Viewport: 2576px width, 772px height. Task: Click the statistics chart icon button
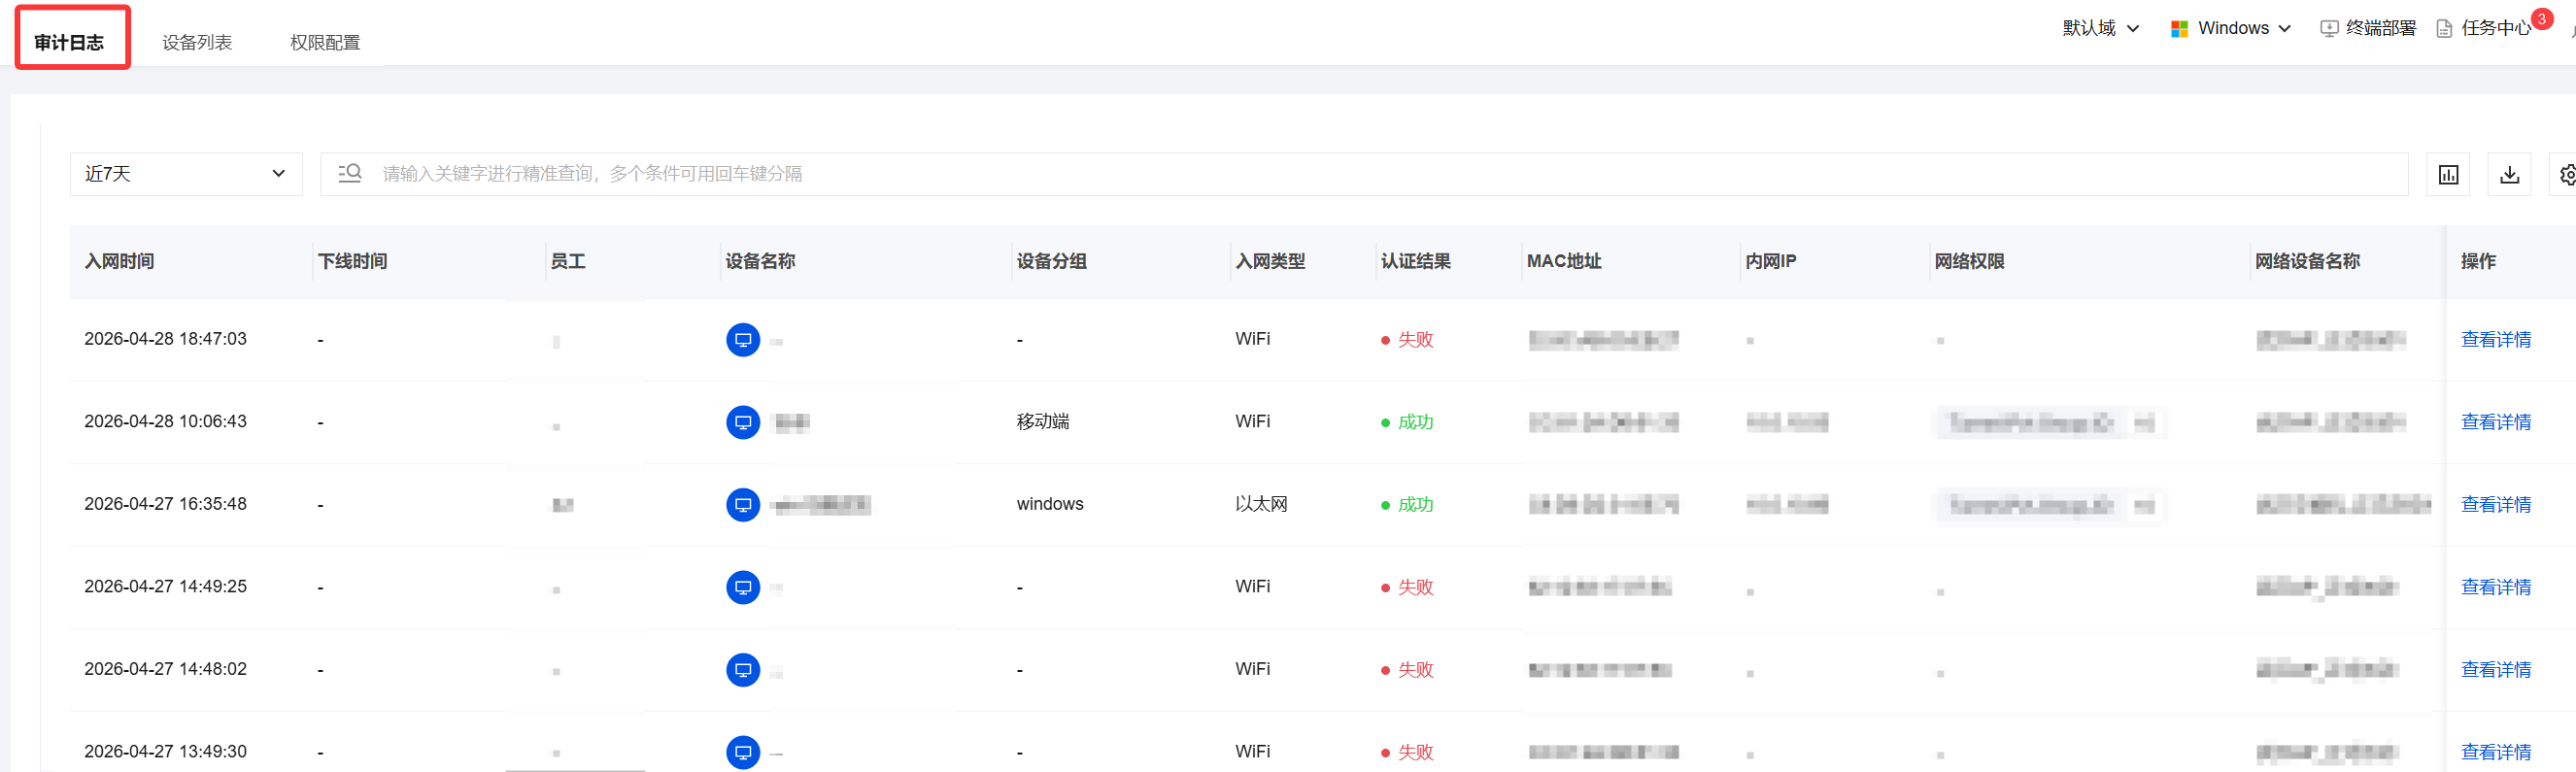pyautogui.click(x=2448, y=175)
